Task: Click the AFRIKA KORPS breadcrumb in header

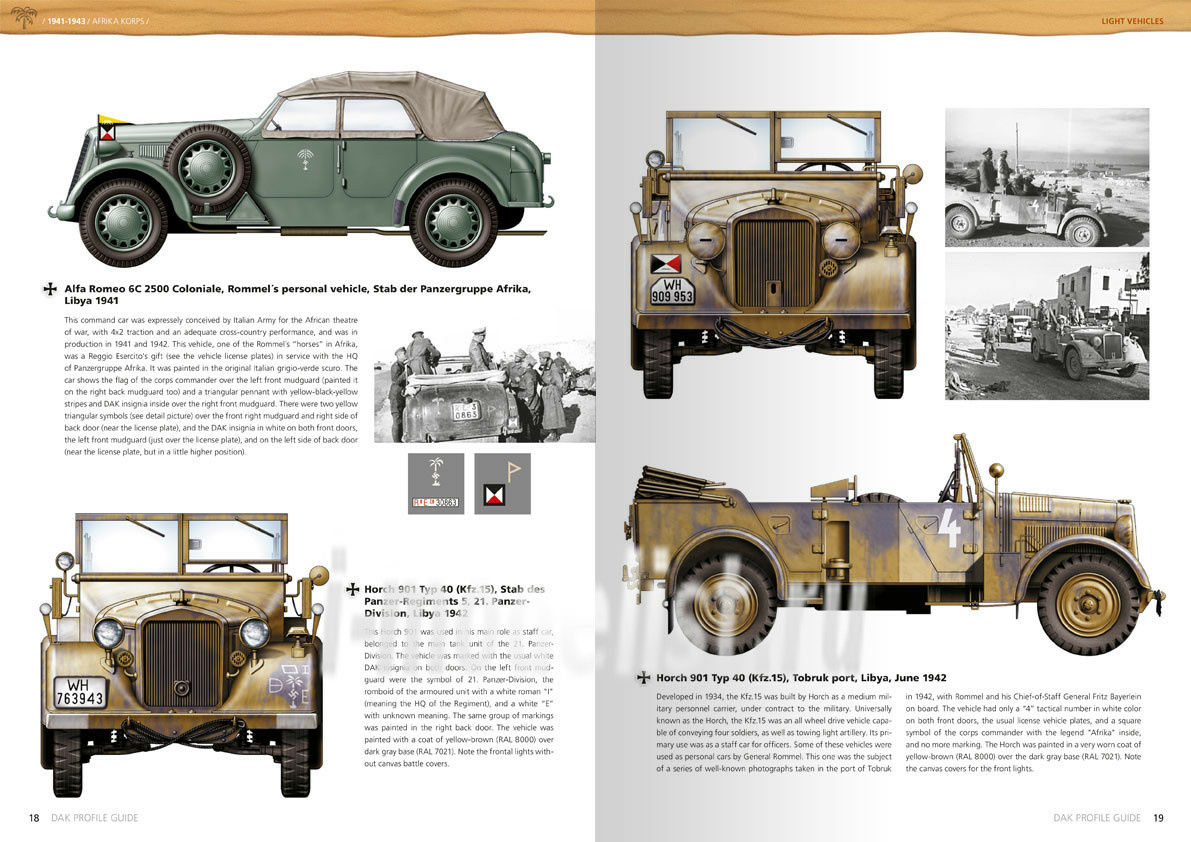Action: [118, 21]
